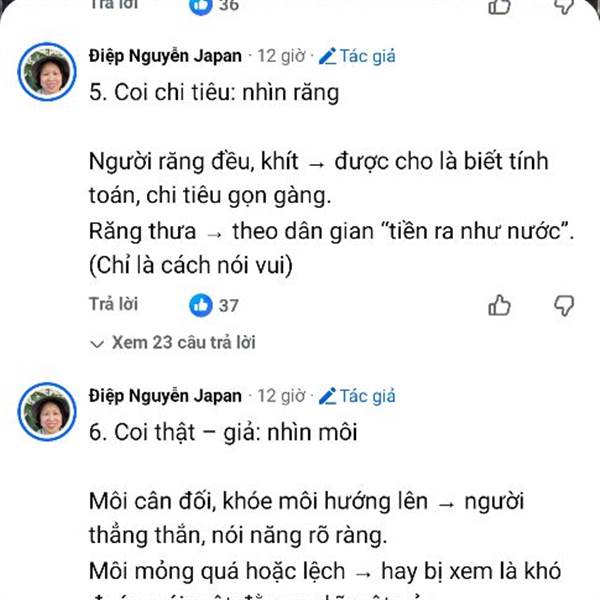Click the blue like reaction icon beside 37
The width and height of the screenshot is (600, 600).
[202, 305]
